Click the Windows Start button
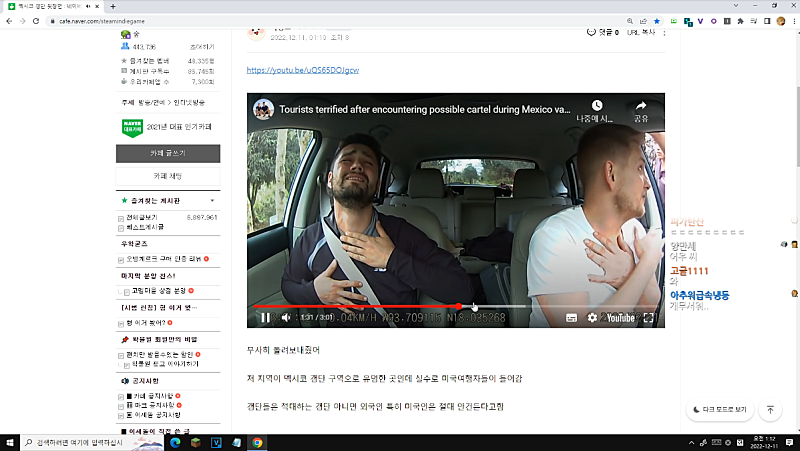Screen dimensions: 800x451 click(x=10, y=441)
